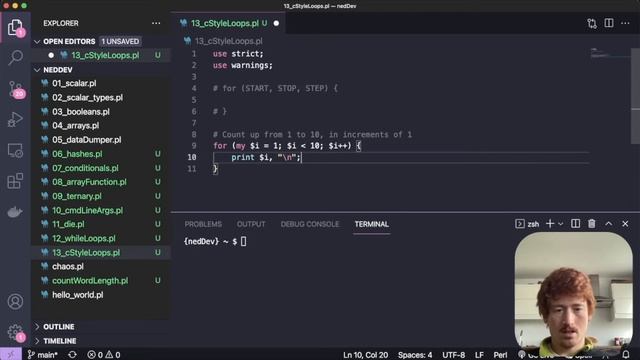Select the Terminal tab
Viewport: 640px width, 360px height.
click(x=371, y=224)
